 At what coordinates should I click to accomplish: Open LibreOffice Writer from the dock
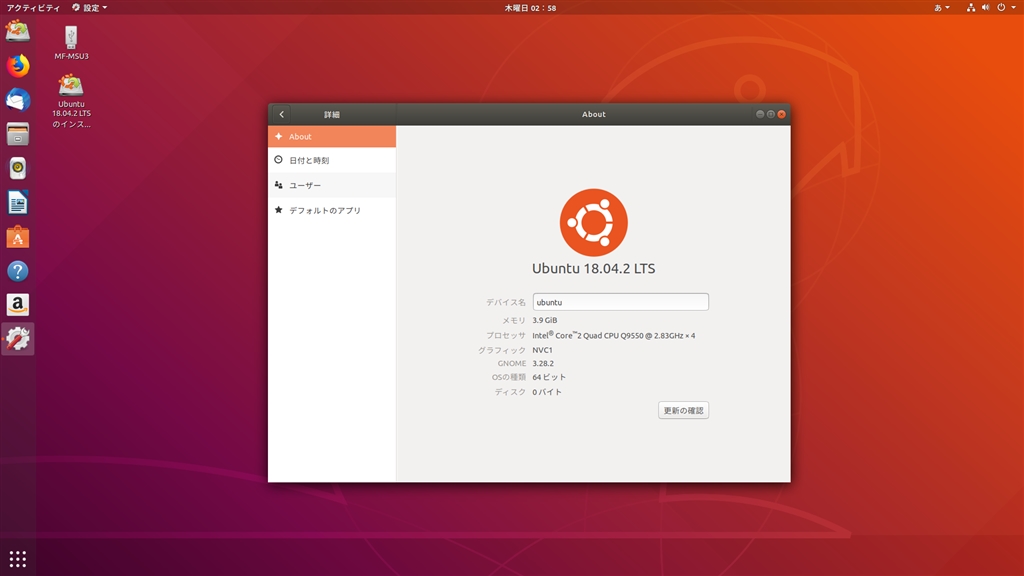coord(18,203)
